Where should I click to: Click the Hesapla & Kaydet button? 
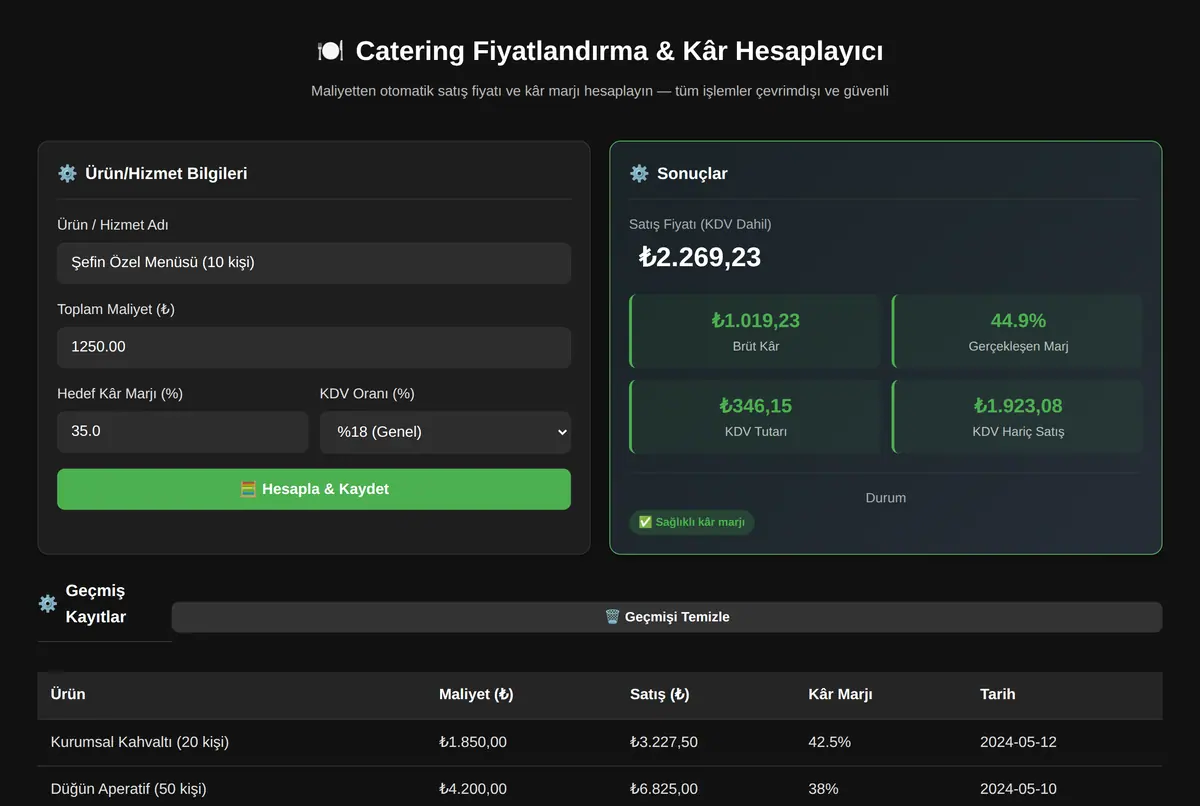click(x=314, y=489)
